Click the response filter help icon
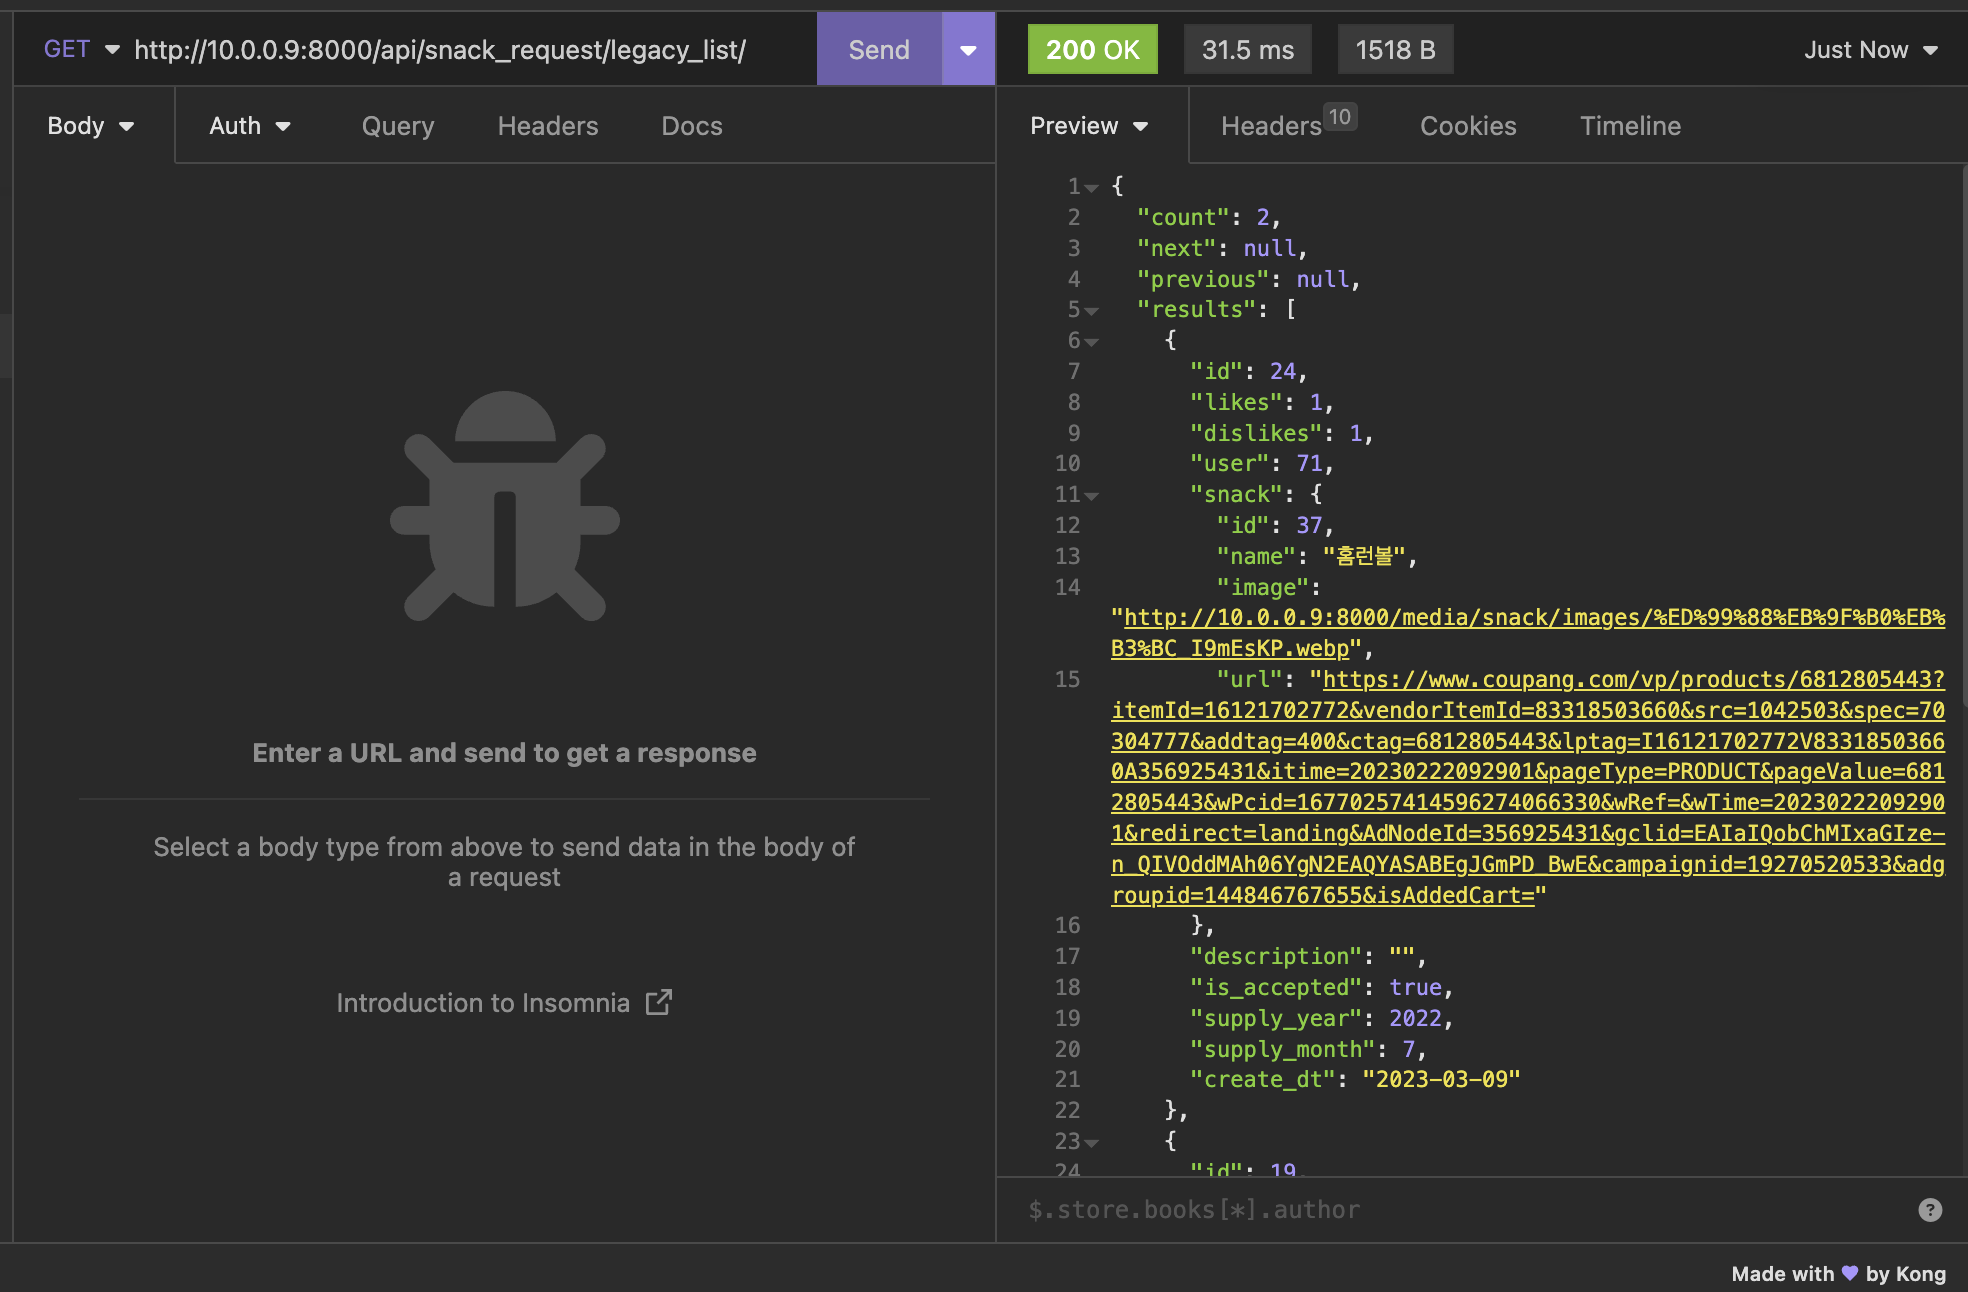The width and height of the screenshot is (1968, 1292). [1929, 1210]
